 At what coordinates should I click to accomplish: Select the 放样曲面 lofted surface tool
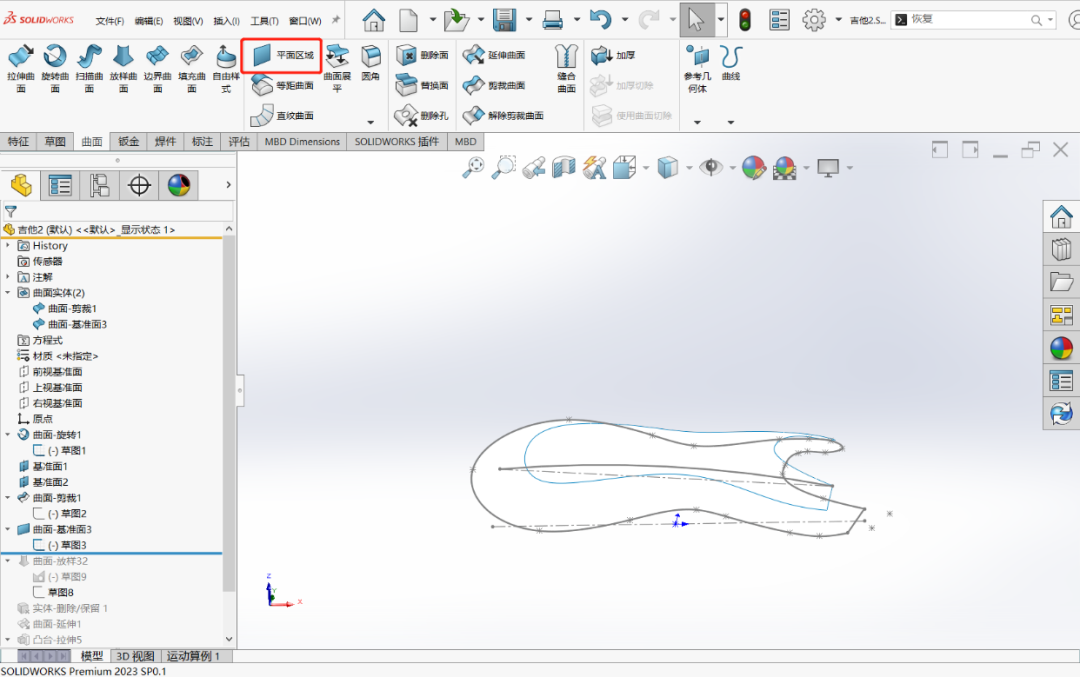123,68
